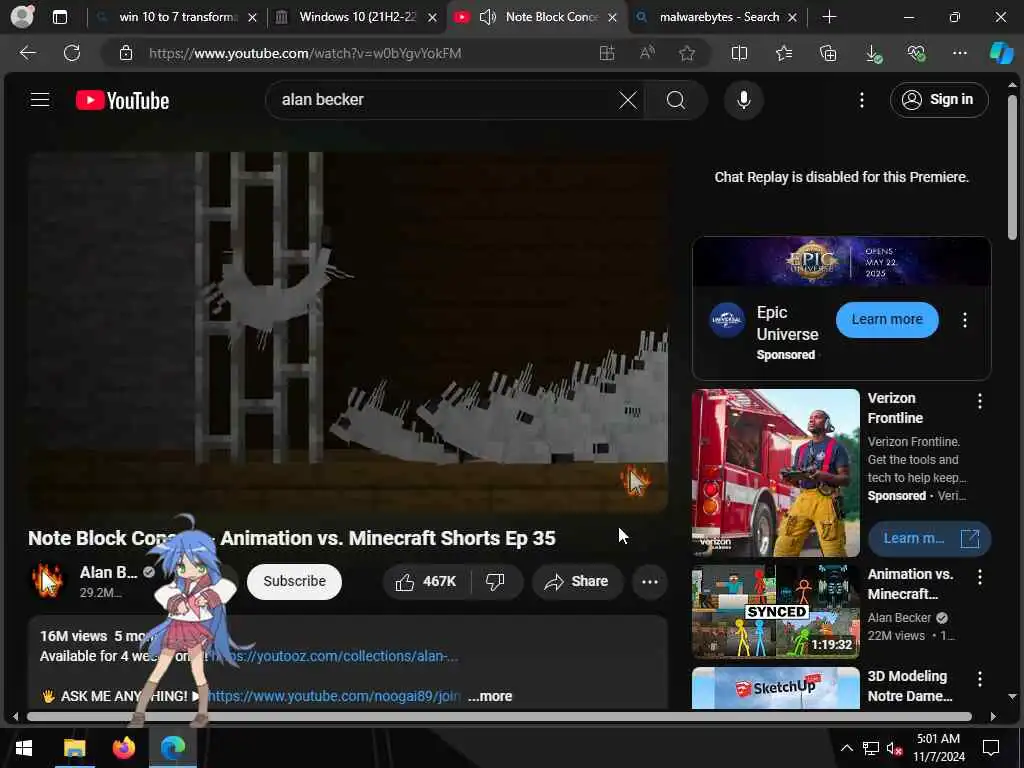Open a new browser tab

point(829,17)
